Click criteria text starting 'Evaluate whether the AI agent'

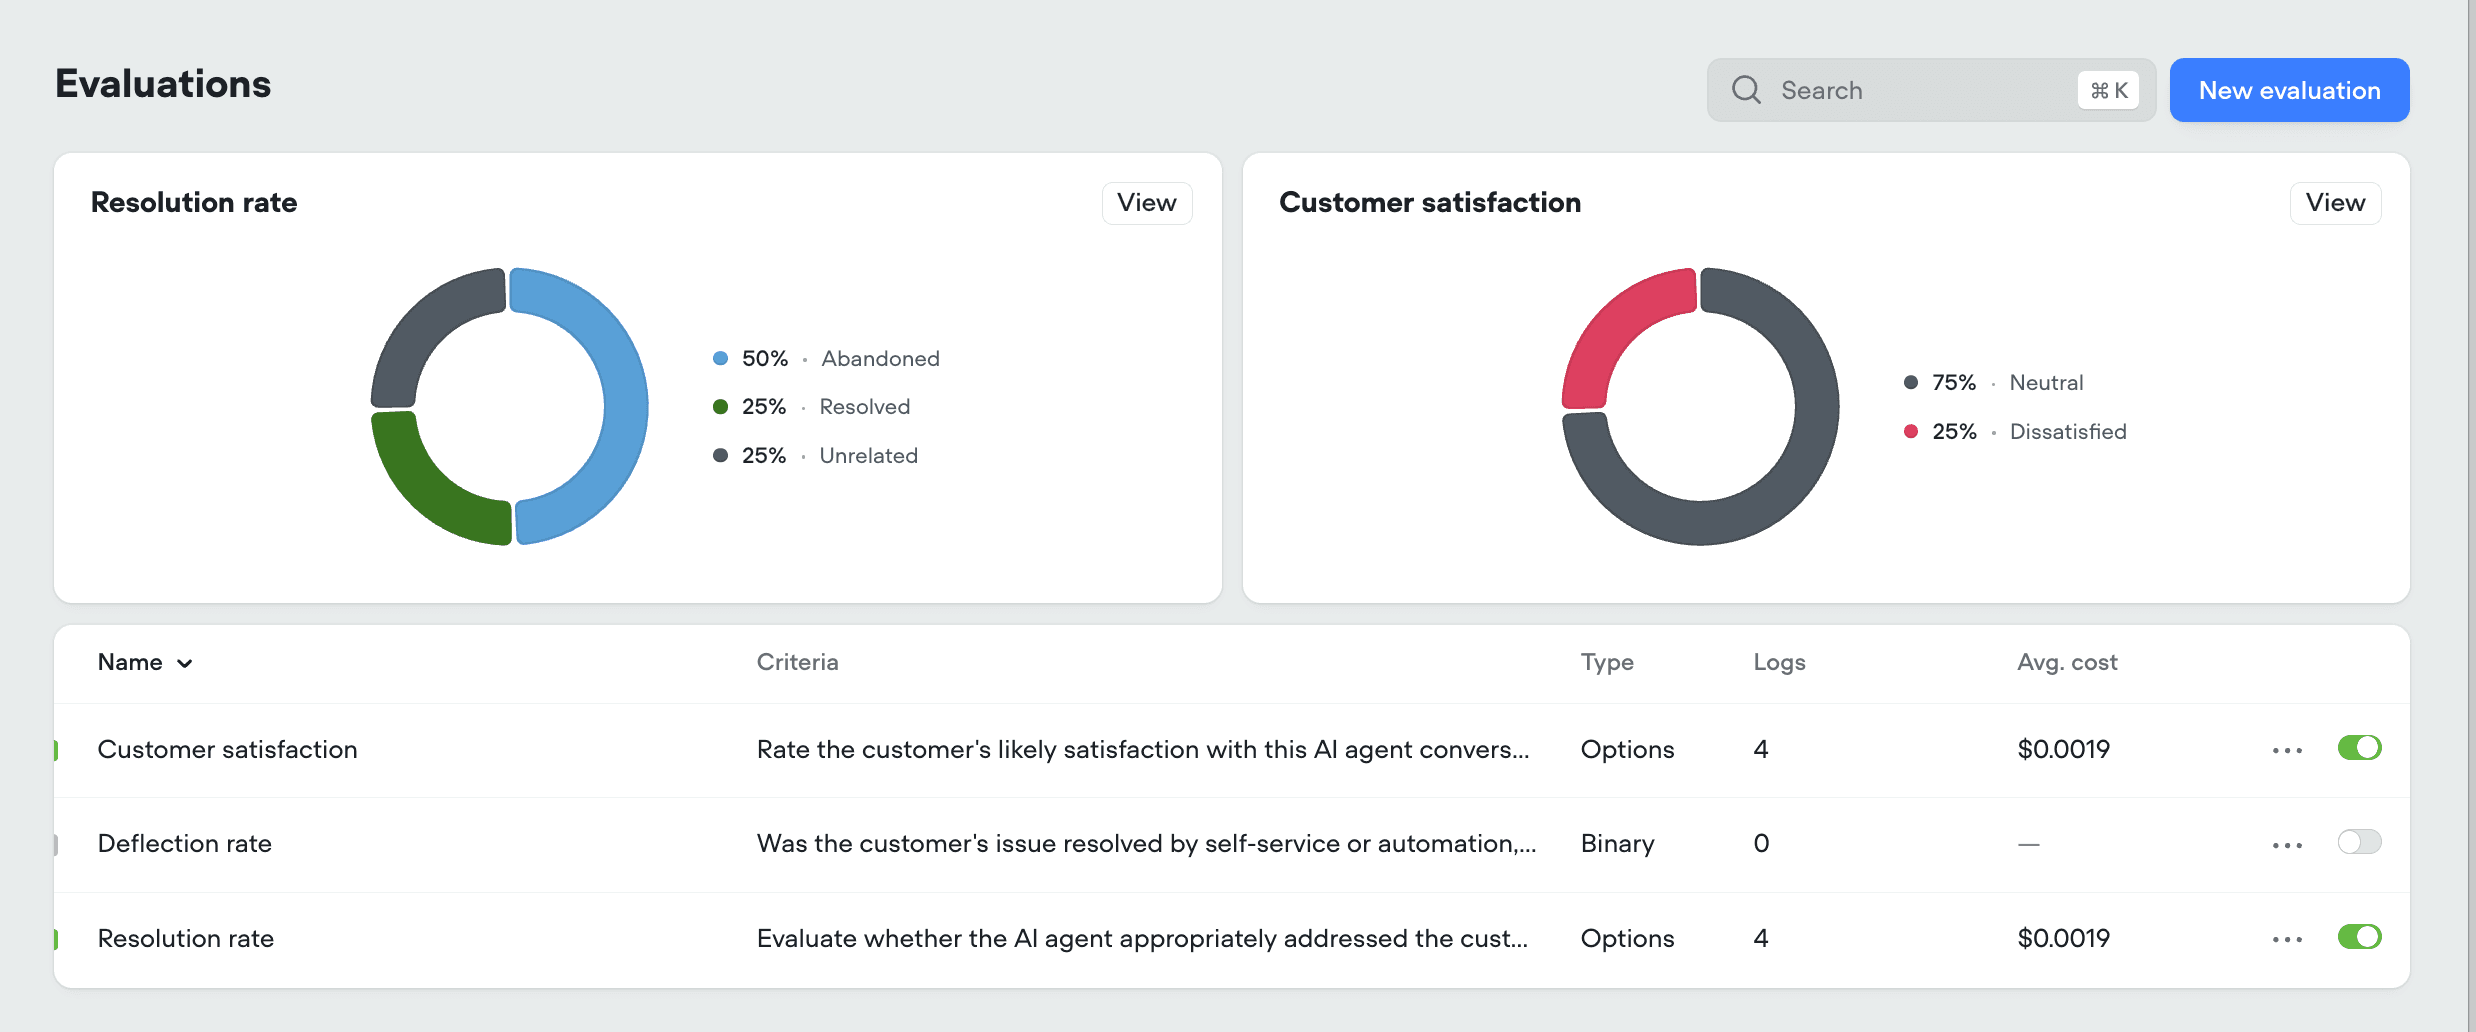pyautogui.click(x=1142, y=939)
